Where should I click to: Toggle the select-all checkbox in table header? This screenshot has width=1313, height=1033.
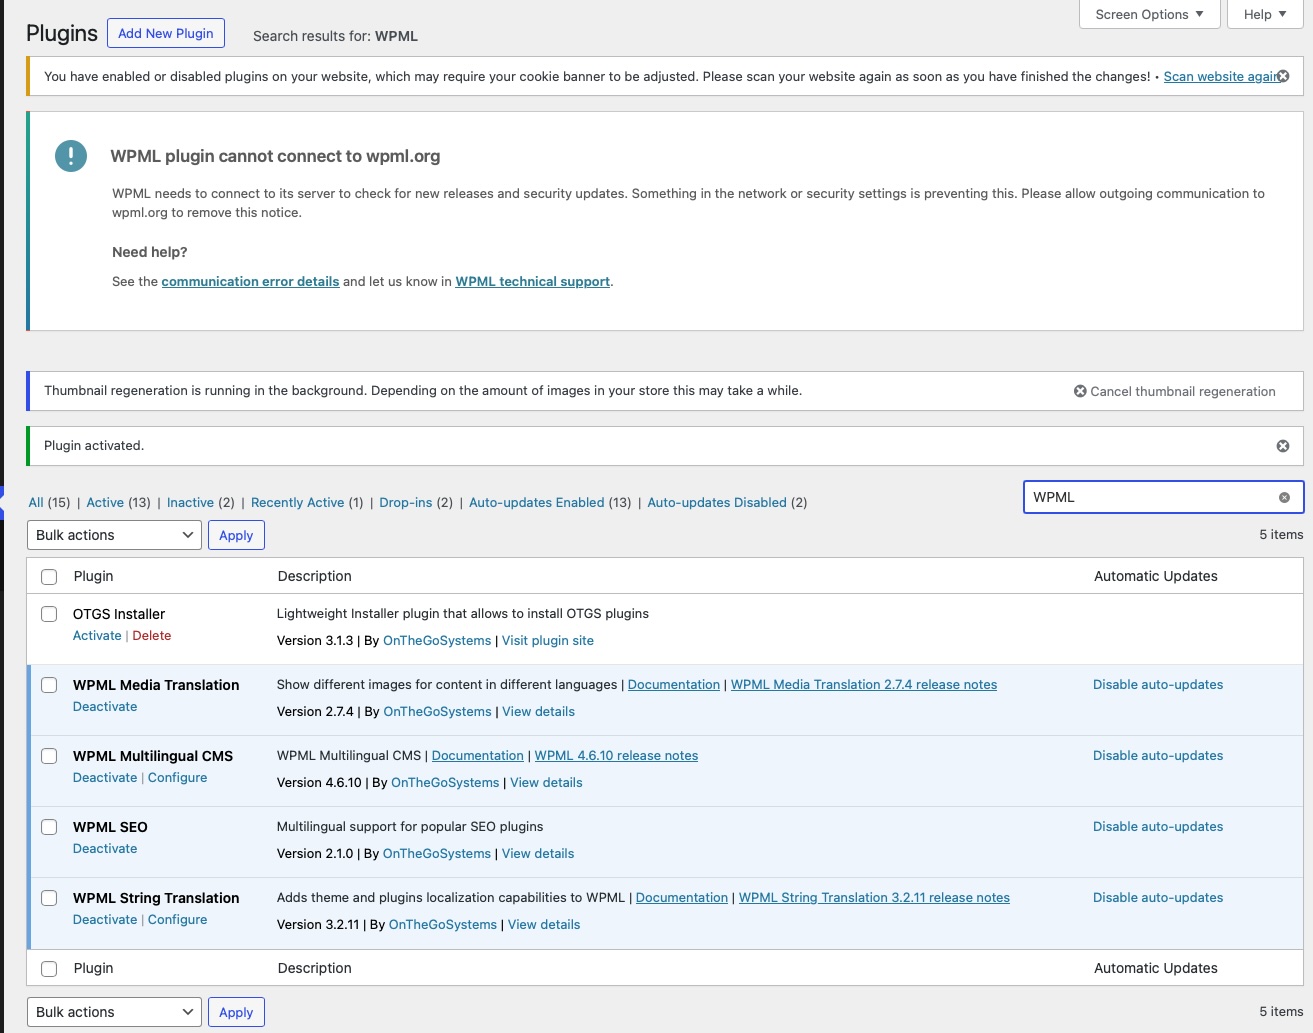(x=49, y=576)
